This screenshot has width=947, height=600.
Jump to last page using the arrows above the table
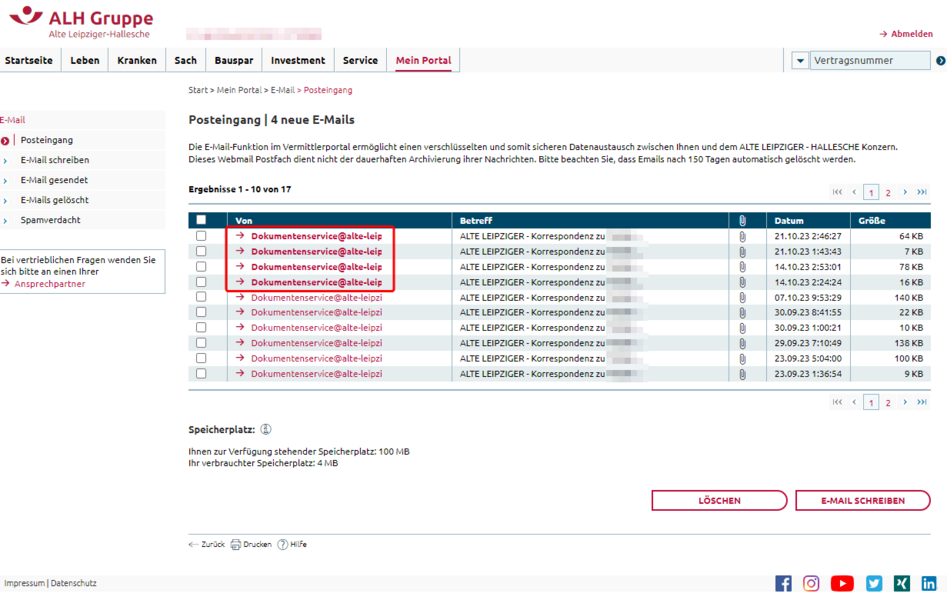point(922,192)
